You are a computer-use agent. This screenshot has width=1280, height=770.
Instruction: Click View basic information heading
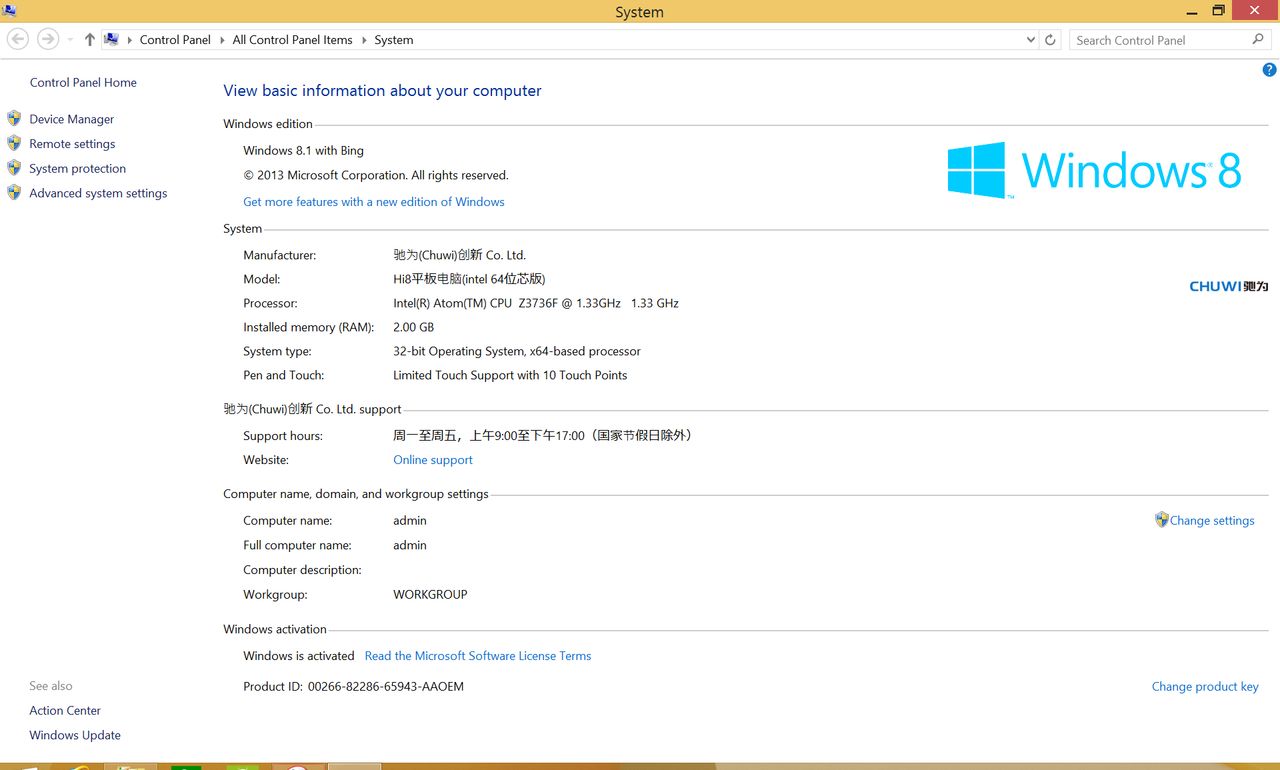click(382, 91)
